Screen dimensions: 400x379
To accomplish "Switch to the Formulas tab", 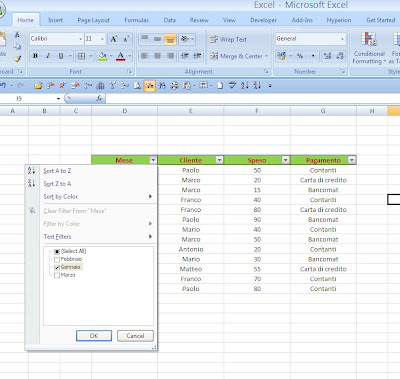I will coord(136,20).
